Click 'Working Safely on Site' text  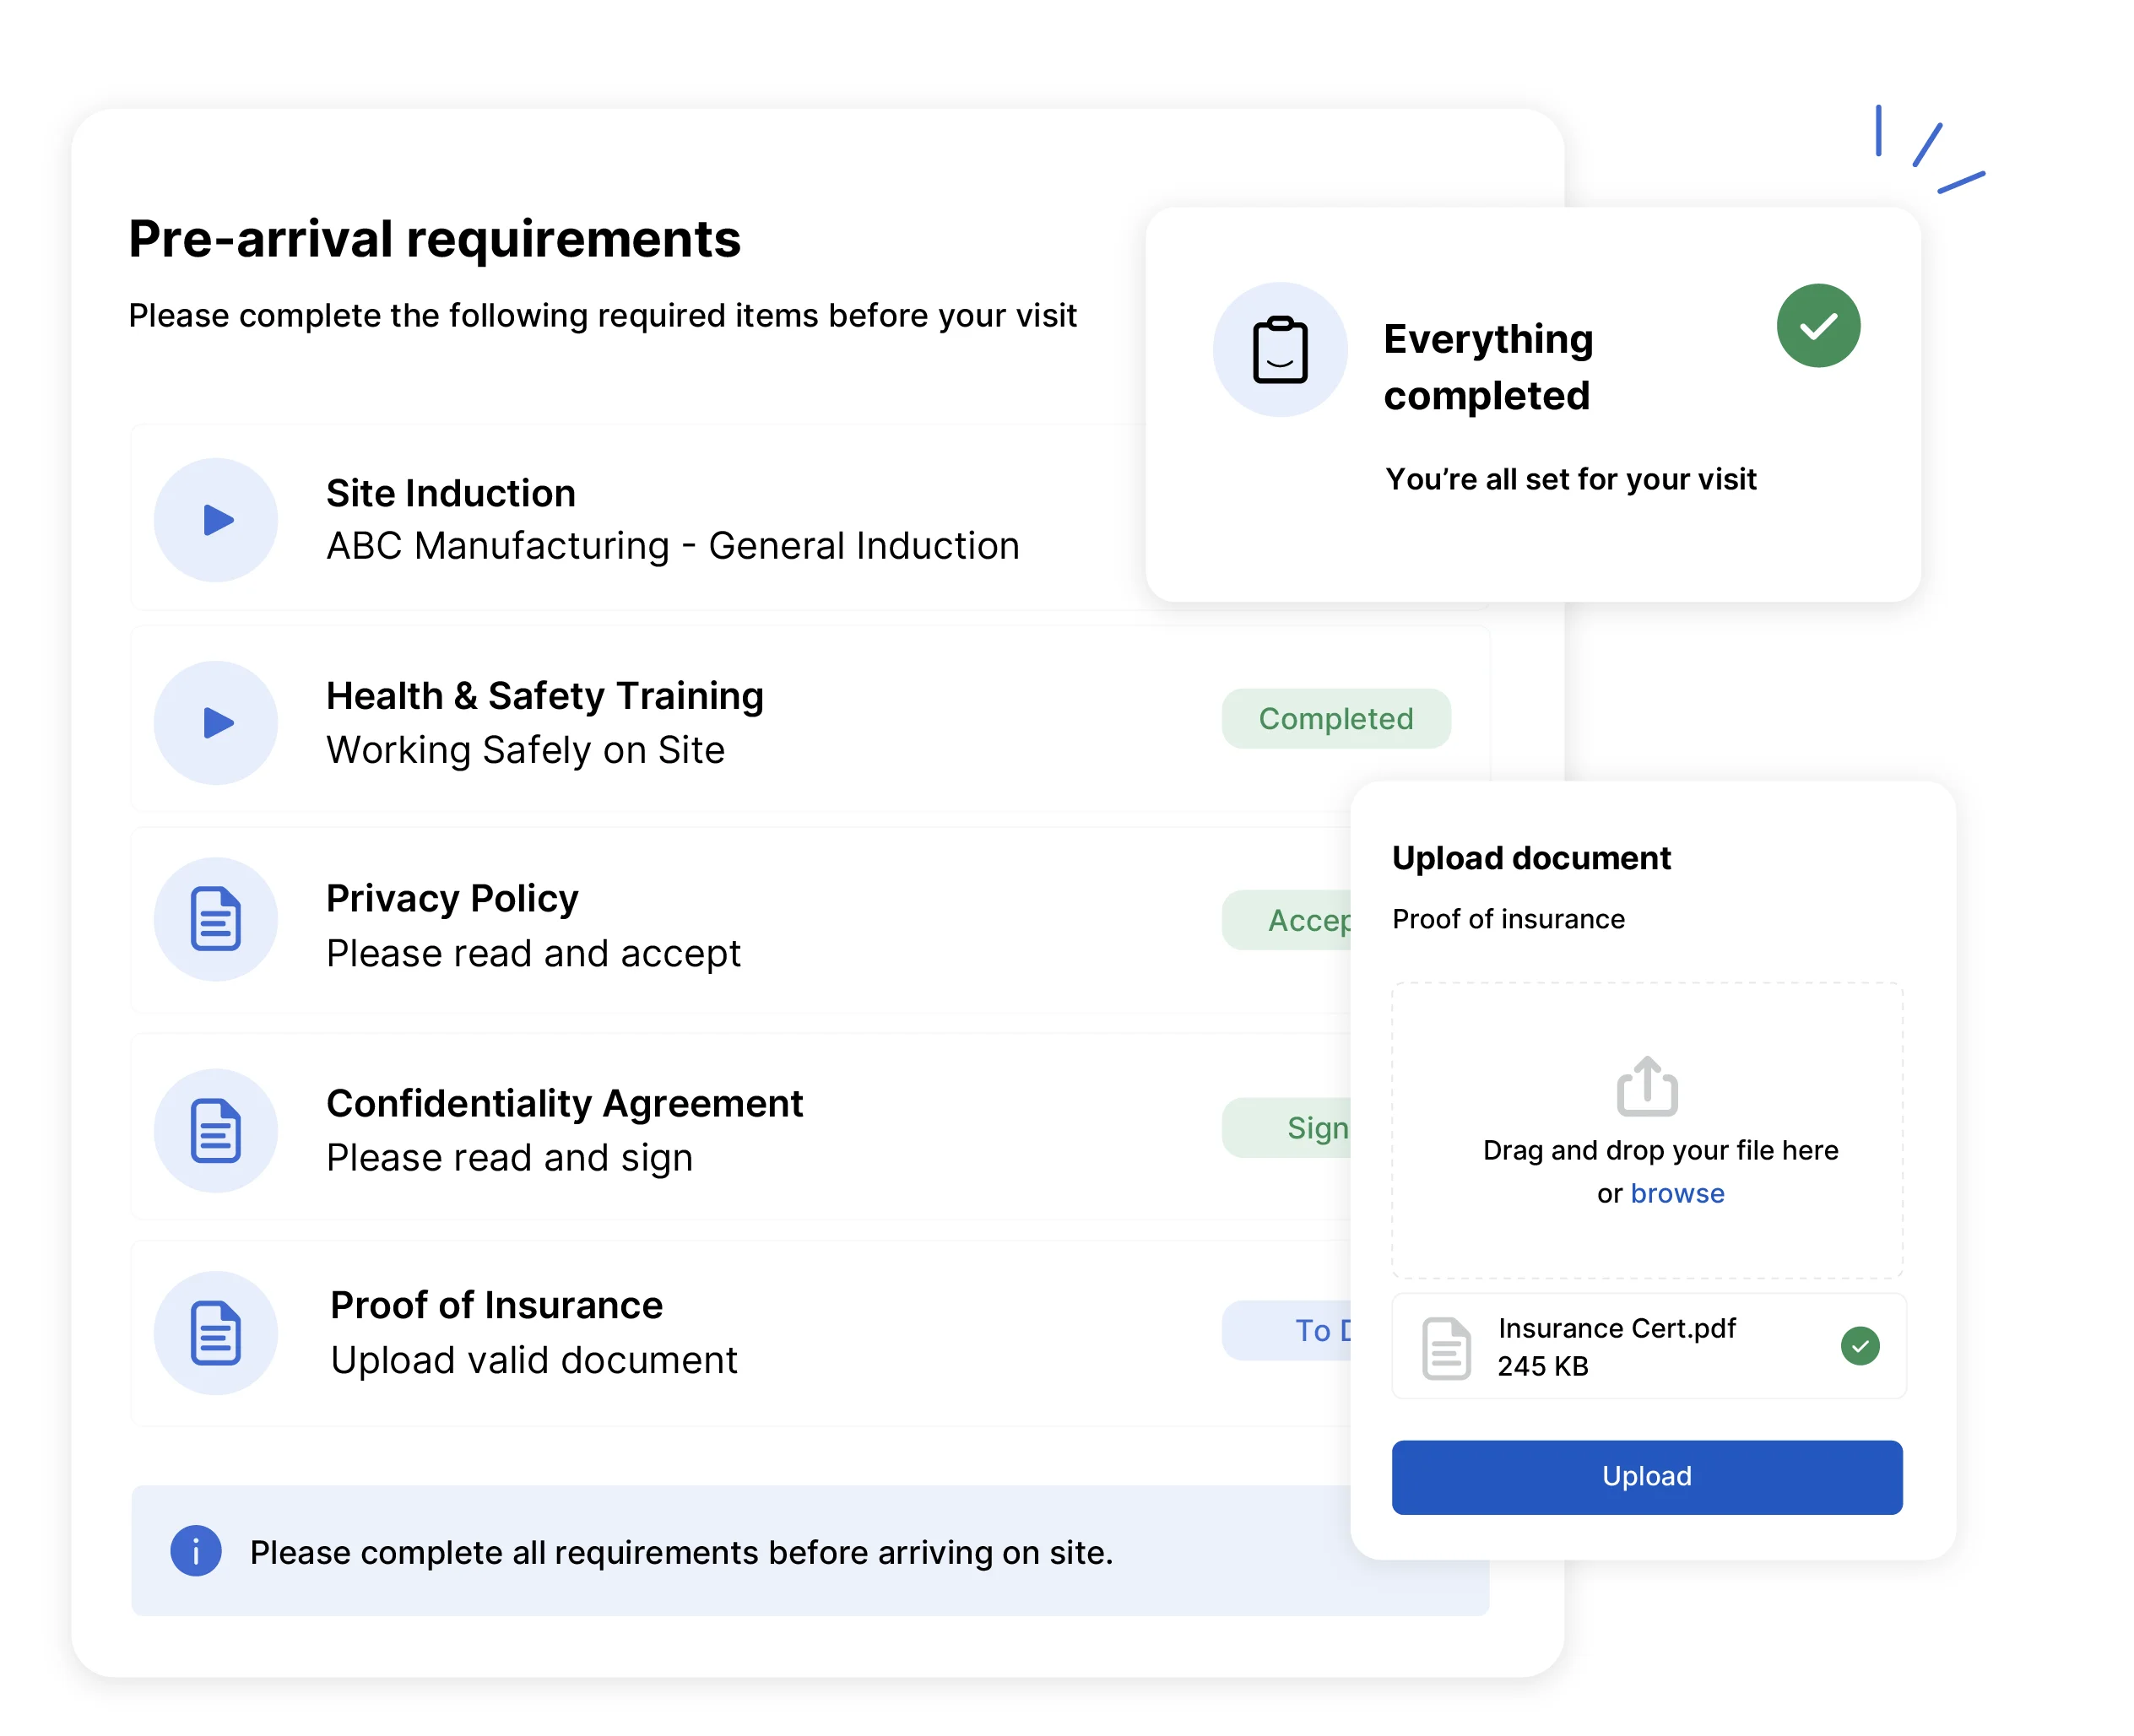pos(525,751)
